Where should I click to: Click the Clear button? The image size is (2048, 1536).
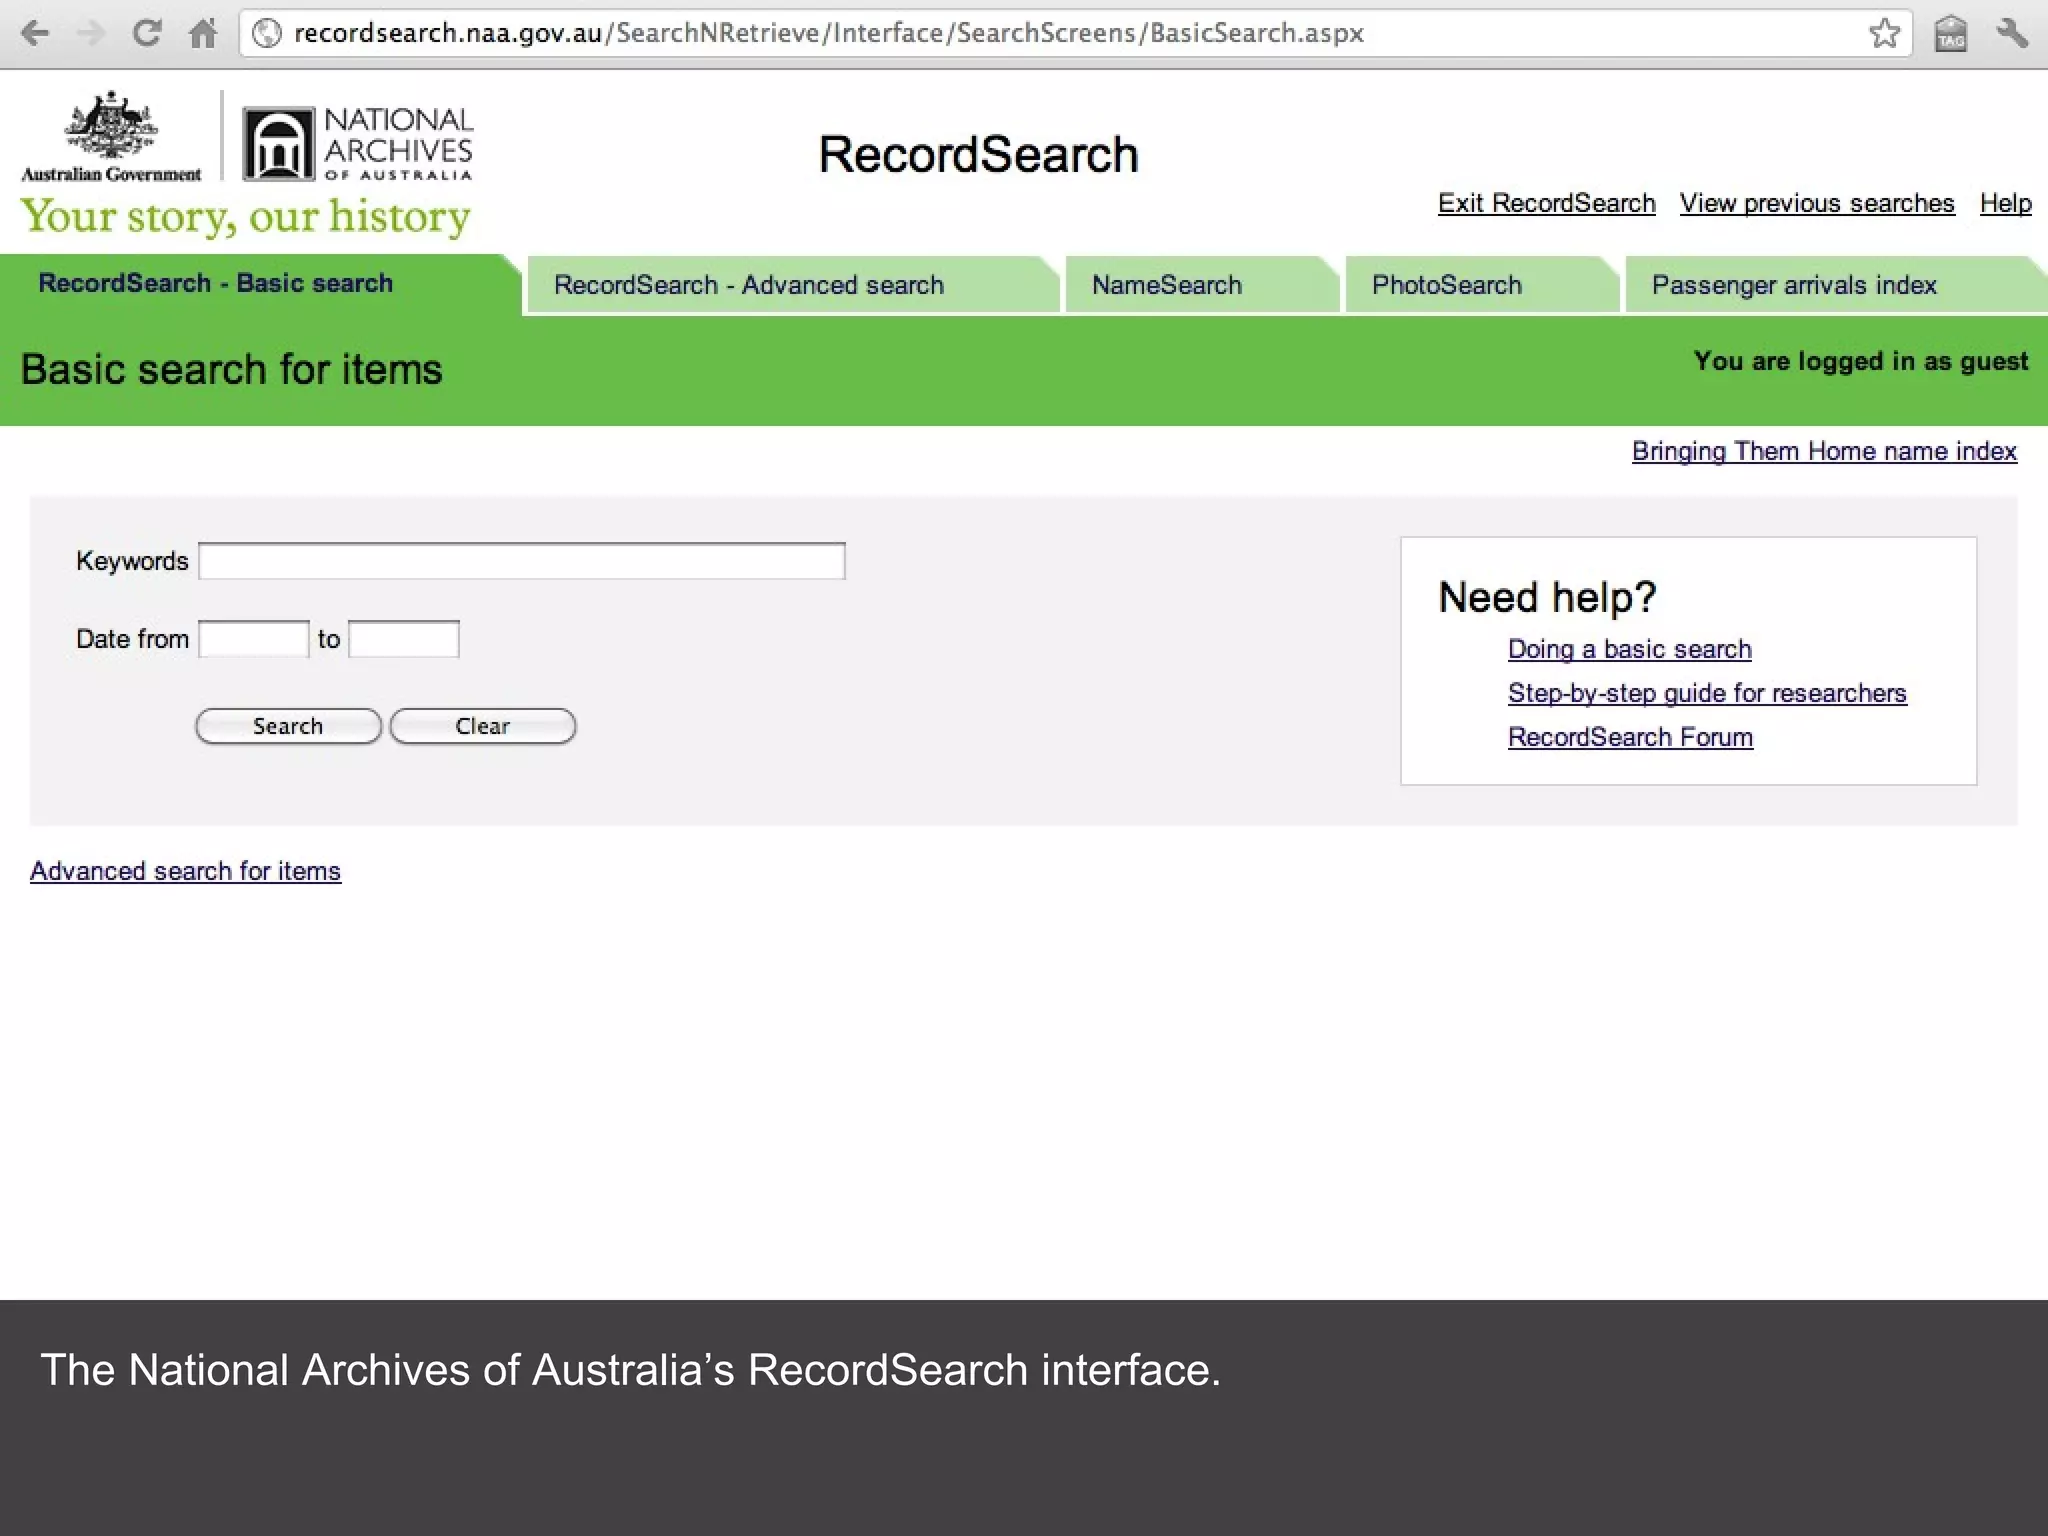coord(483,726)
